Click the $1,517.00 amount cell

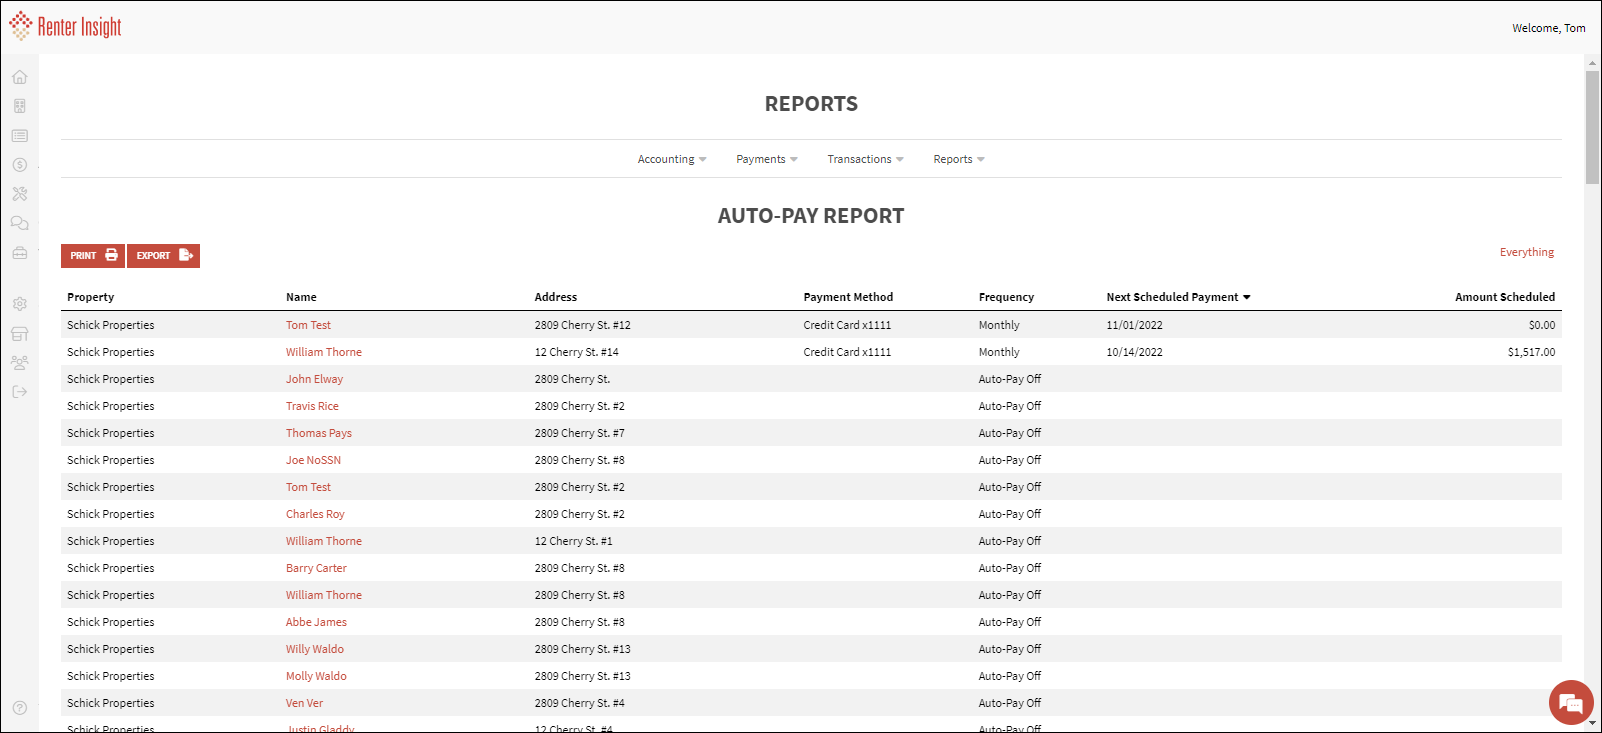[1531, 352]
